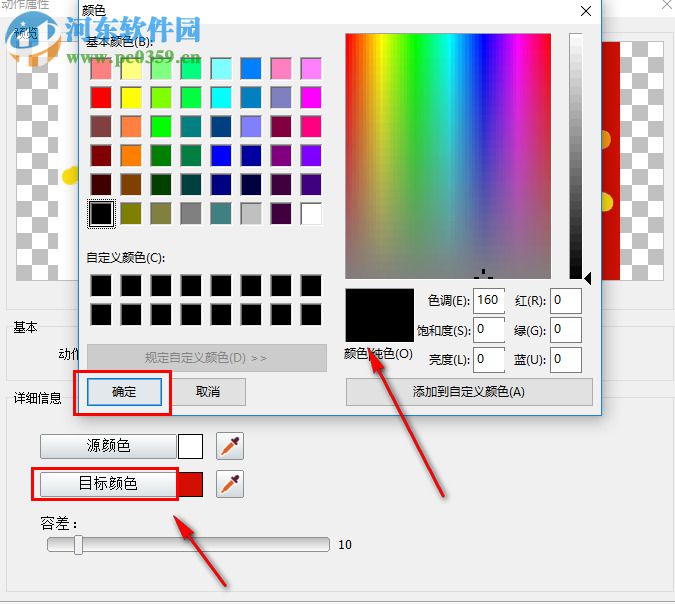675x604 pixels.
Task: Select the pure yellow basic swatch
Action: coord(131,98)
